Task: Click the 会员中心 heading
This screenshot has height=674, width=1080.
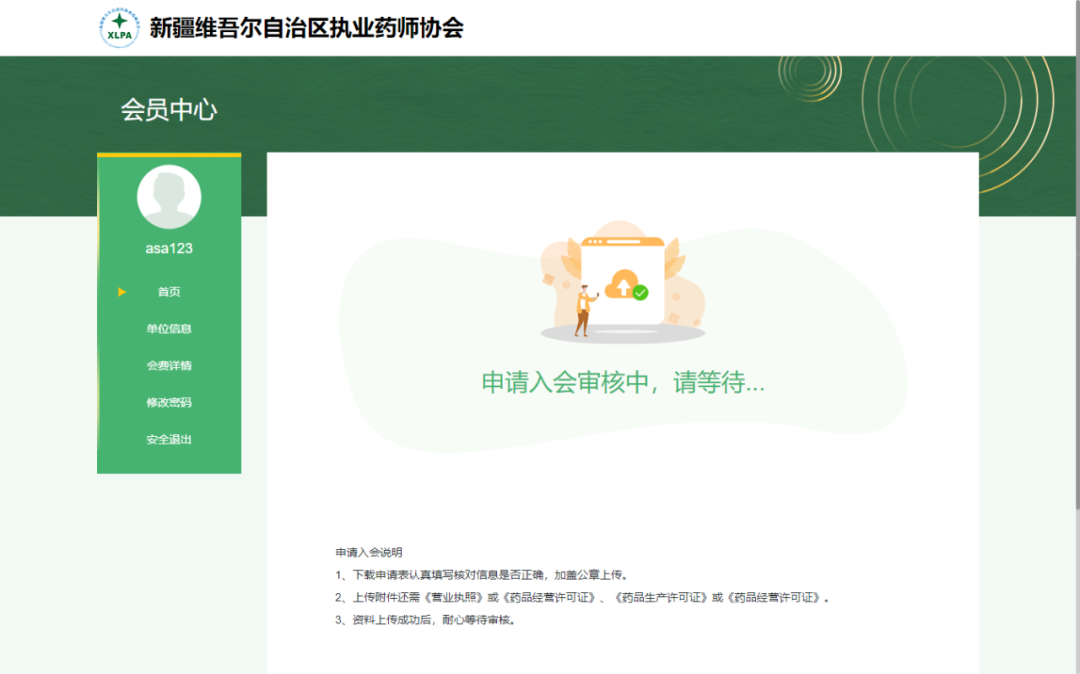Action: [x=169, y=110]
